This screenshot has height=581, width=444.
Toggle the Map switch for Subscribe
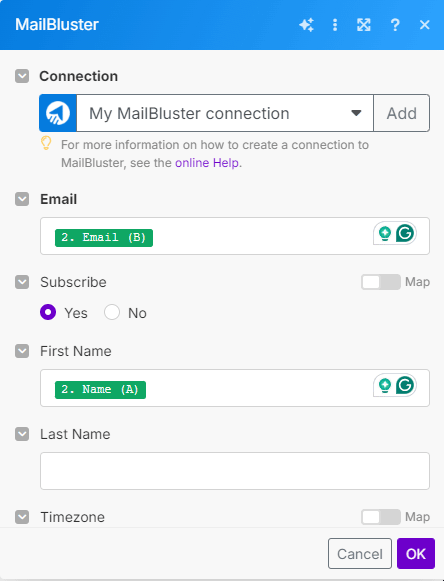(381, 282)
